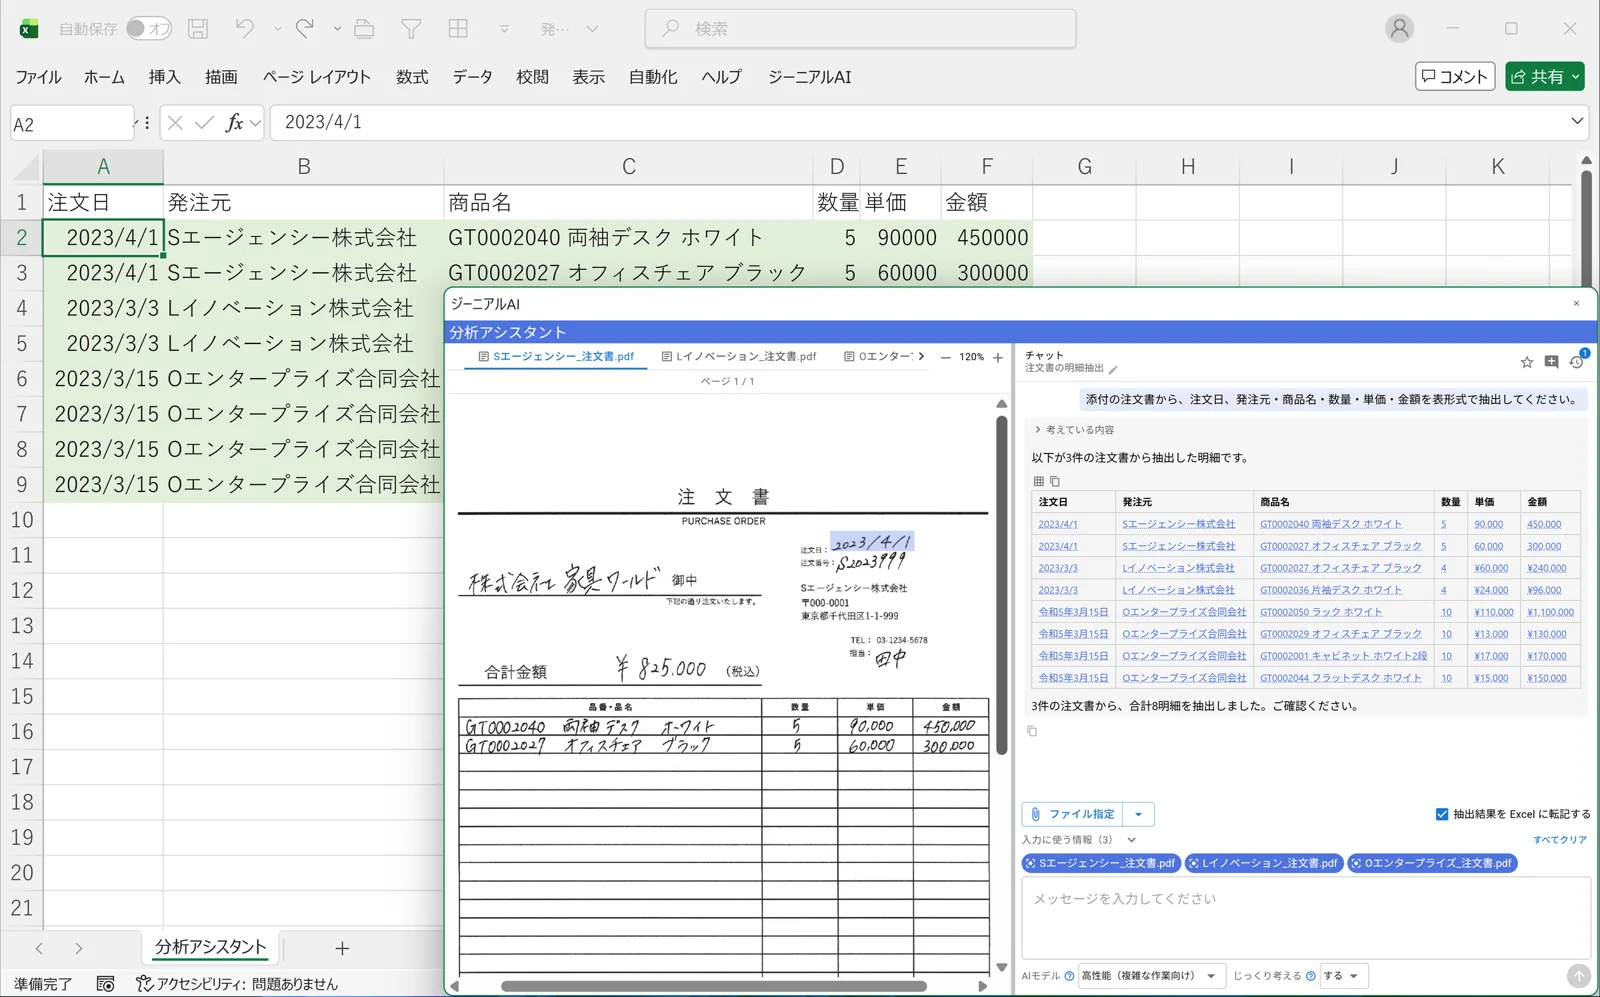This screenshot has height=997, width=1600.
Task: Click the chat message input field
Action: pyautogui.click(x=1306, y=917)
